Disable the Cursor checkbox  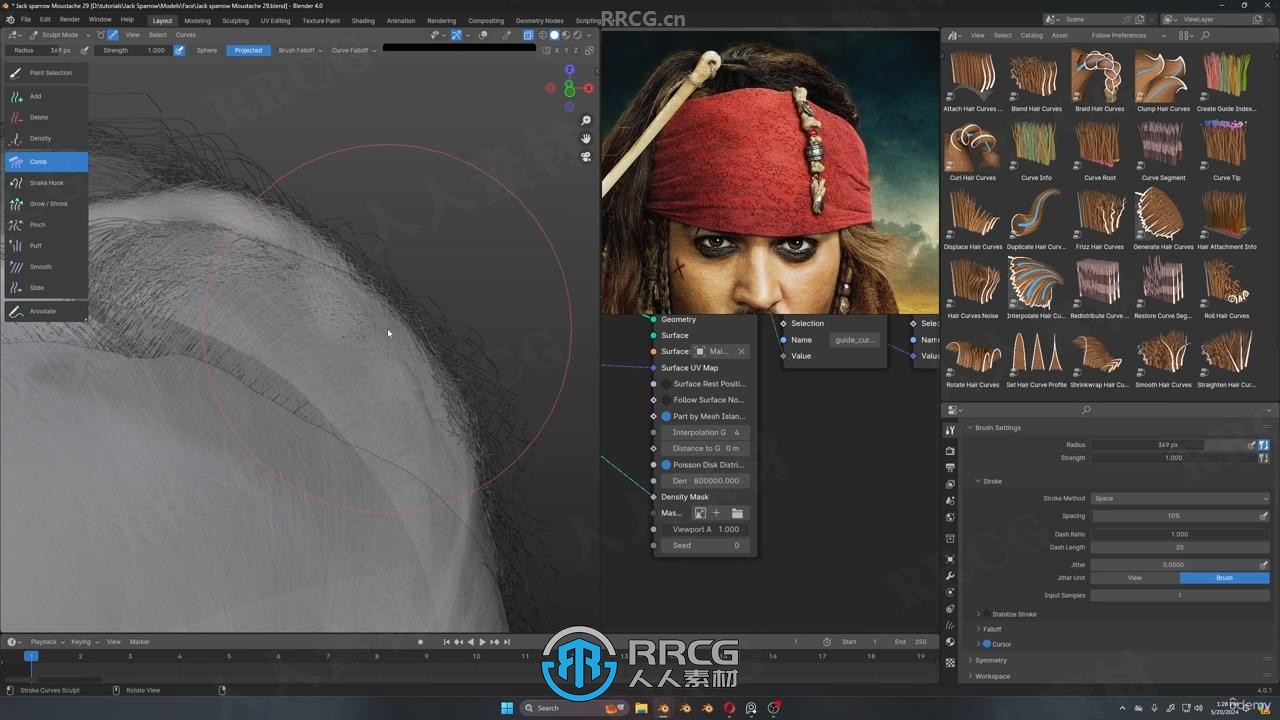click(x=987, y=644)
